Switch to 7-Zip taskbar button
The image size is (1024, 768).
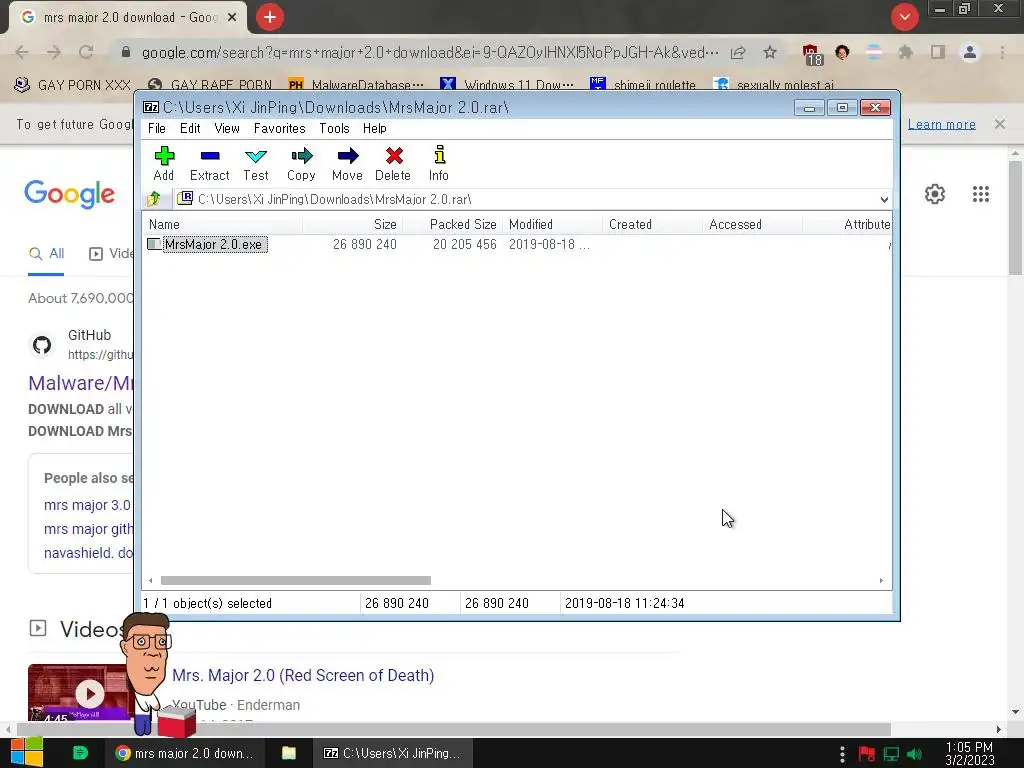[x=392, y=753]
